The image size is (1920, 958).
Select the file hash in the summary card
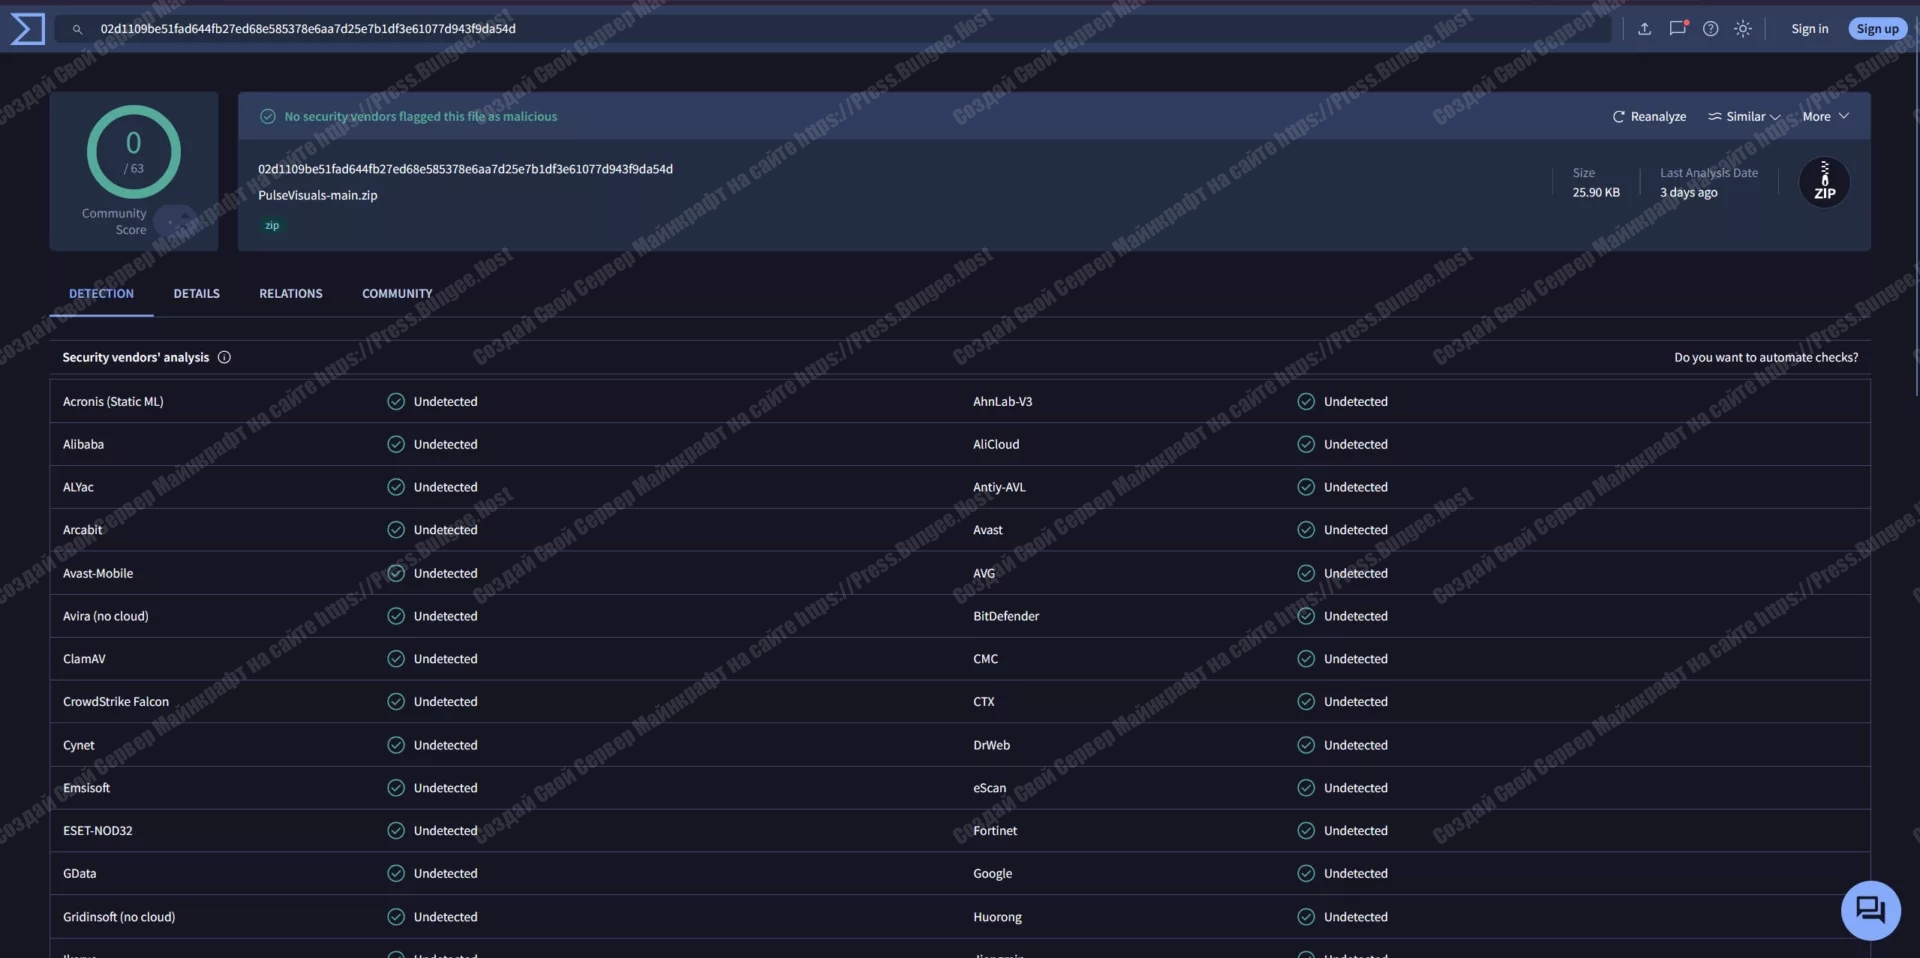point(465,169)
